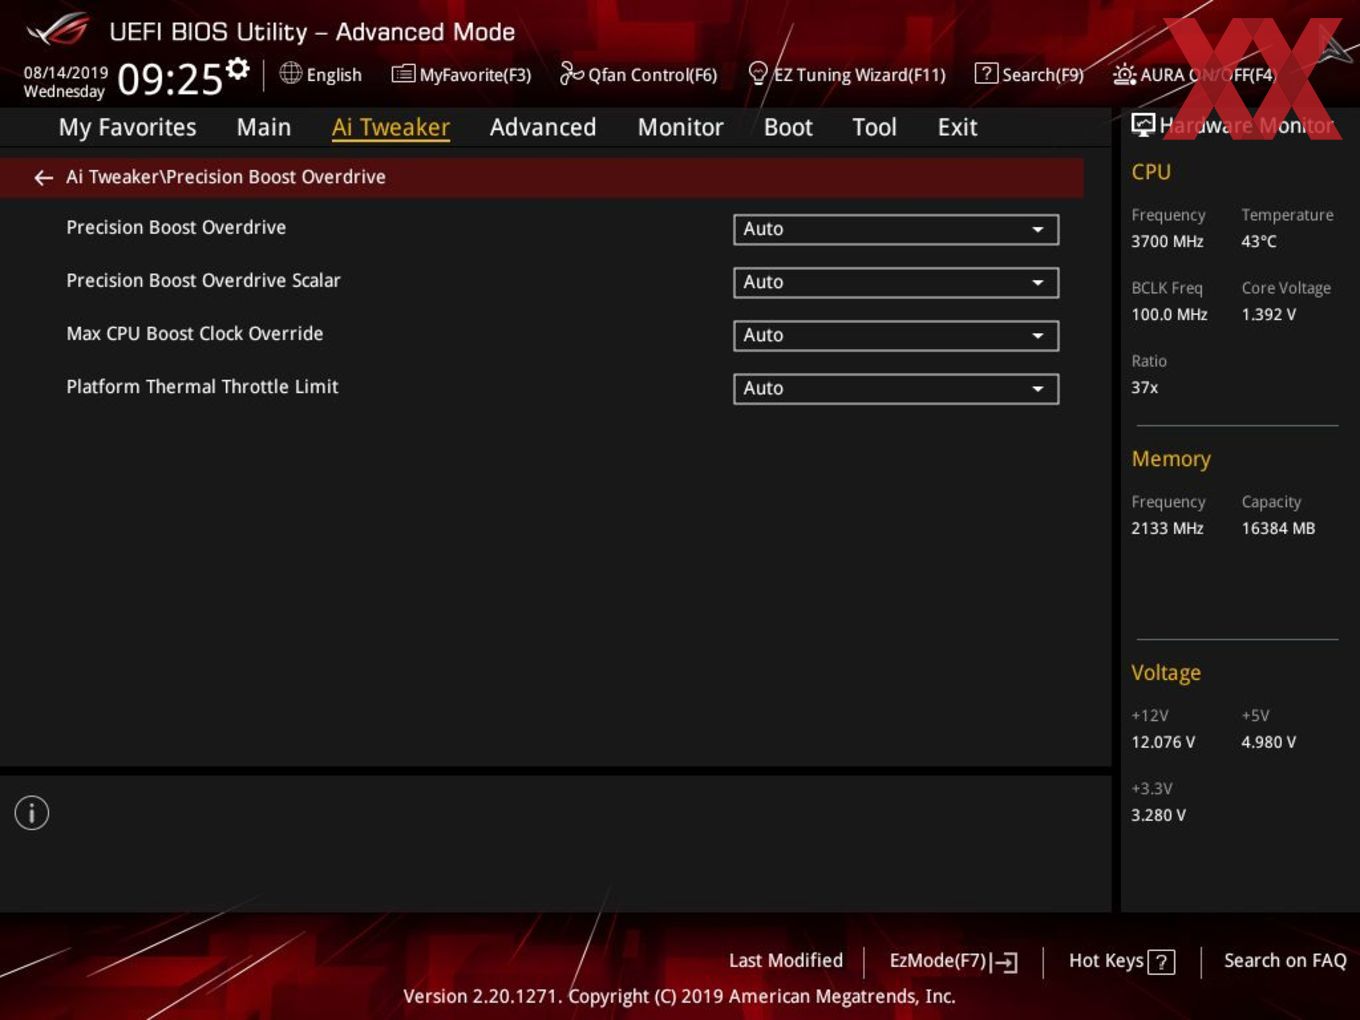Screen dimensions: 1360x1020
Task: Click the Hardware Monitor screen icon
Action: pos(1143,125)
